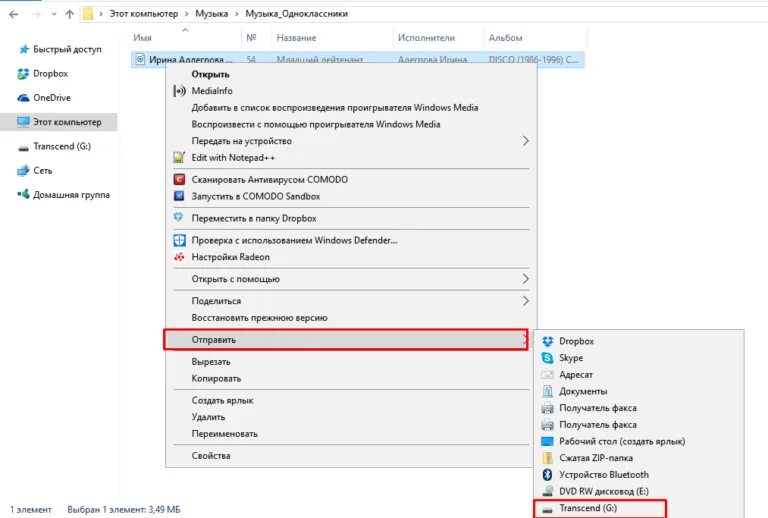This screenshot has height=518, width=768.
Task: Open 'Свойства' of the file
Action: [x=351, y=456]
